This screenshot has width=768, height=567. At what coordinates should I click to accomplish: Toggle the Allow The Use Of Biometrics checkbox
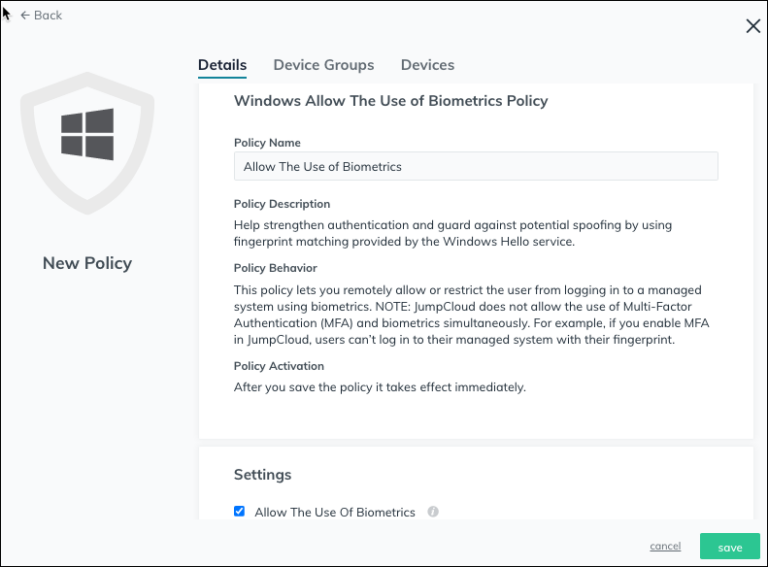(x=239, y=511)
